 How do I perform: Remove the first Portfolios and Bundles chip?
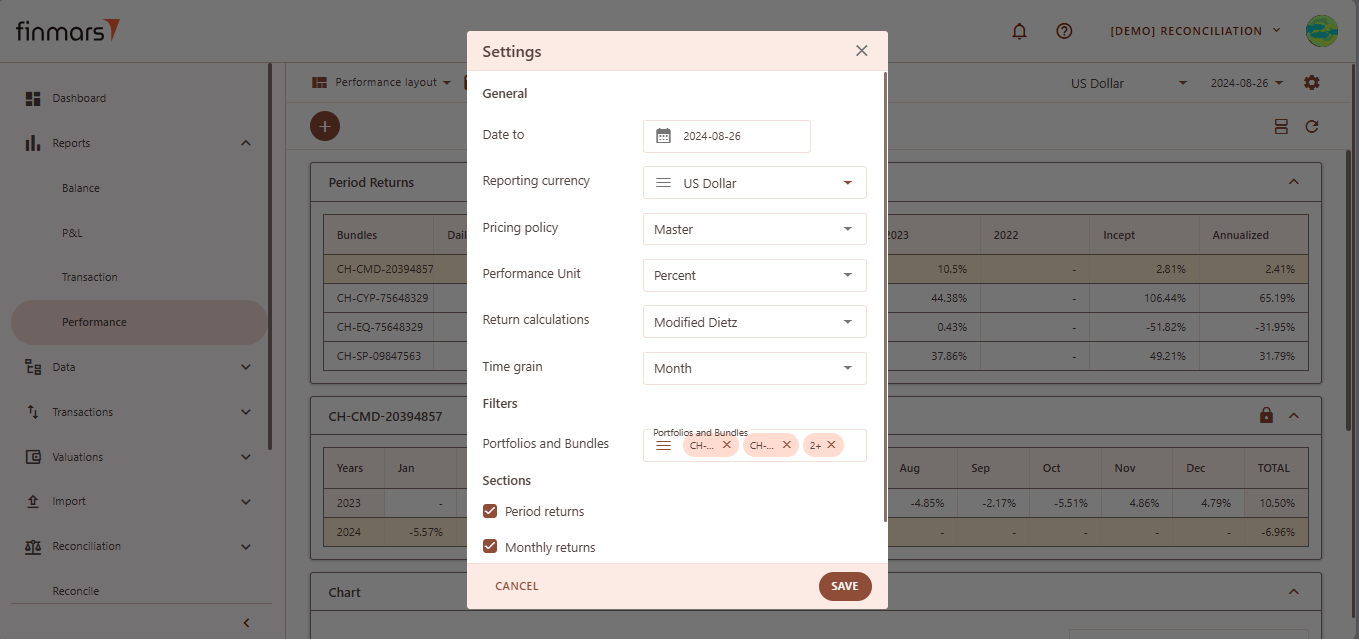point(727,445)
